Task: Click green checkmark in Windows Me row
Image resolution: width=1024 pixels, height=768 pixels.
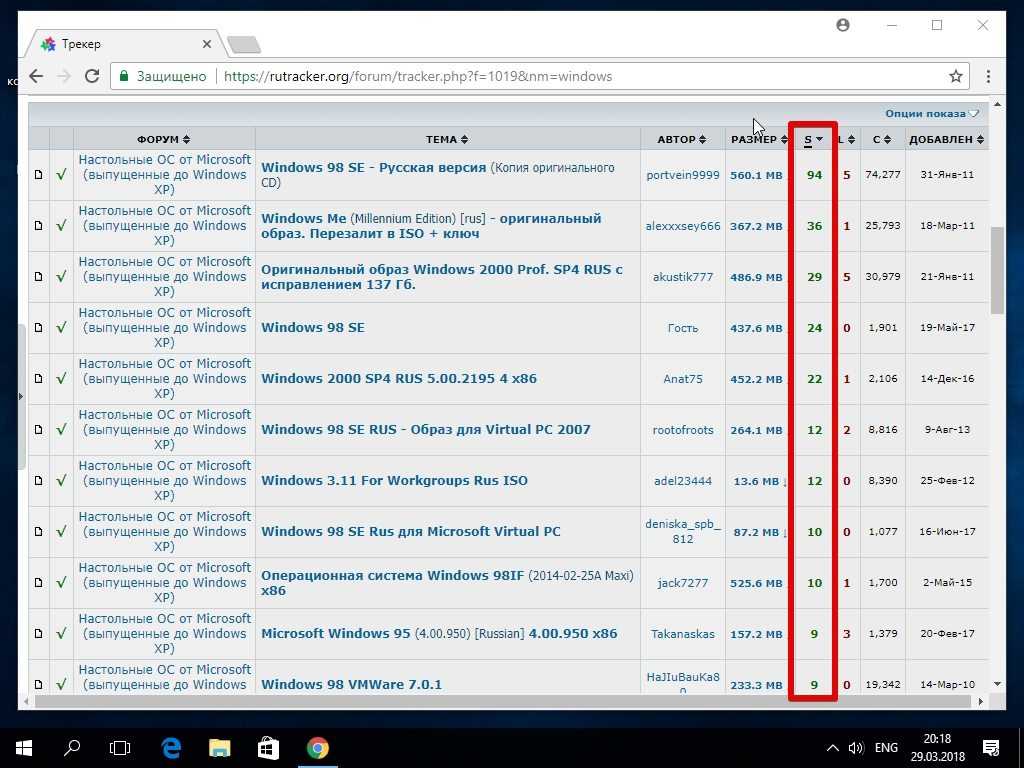Action: [x=61, y=226]
